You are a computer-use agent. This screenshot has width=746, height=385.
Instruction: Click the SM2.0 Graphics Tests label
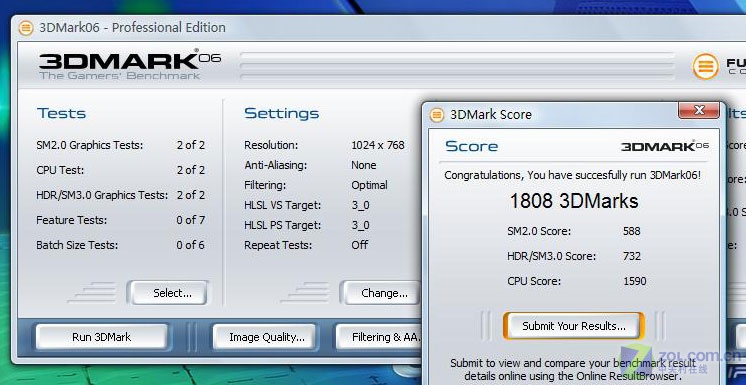point(89,145)
